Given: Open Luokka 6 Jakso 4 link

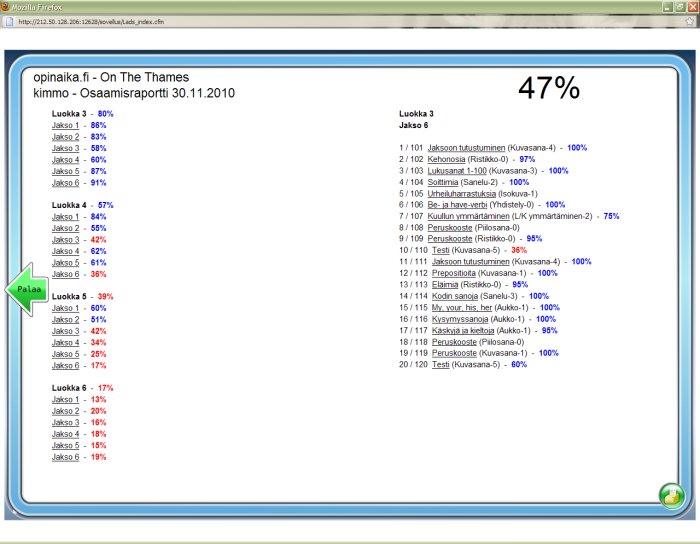Looking at the screenshot, I should click(65, 435).
